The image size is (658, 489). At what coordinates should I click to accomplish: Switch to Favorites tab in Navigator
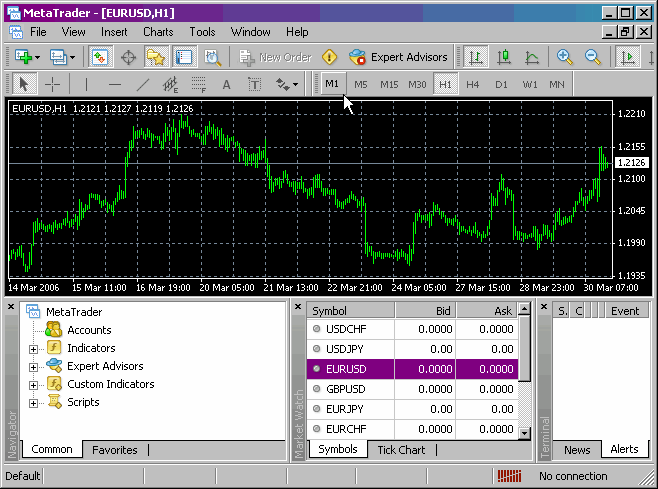pyautogui.click(x=115, y=450)
